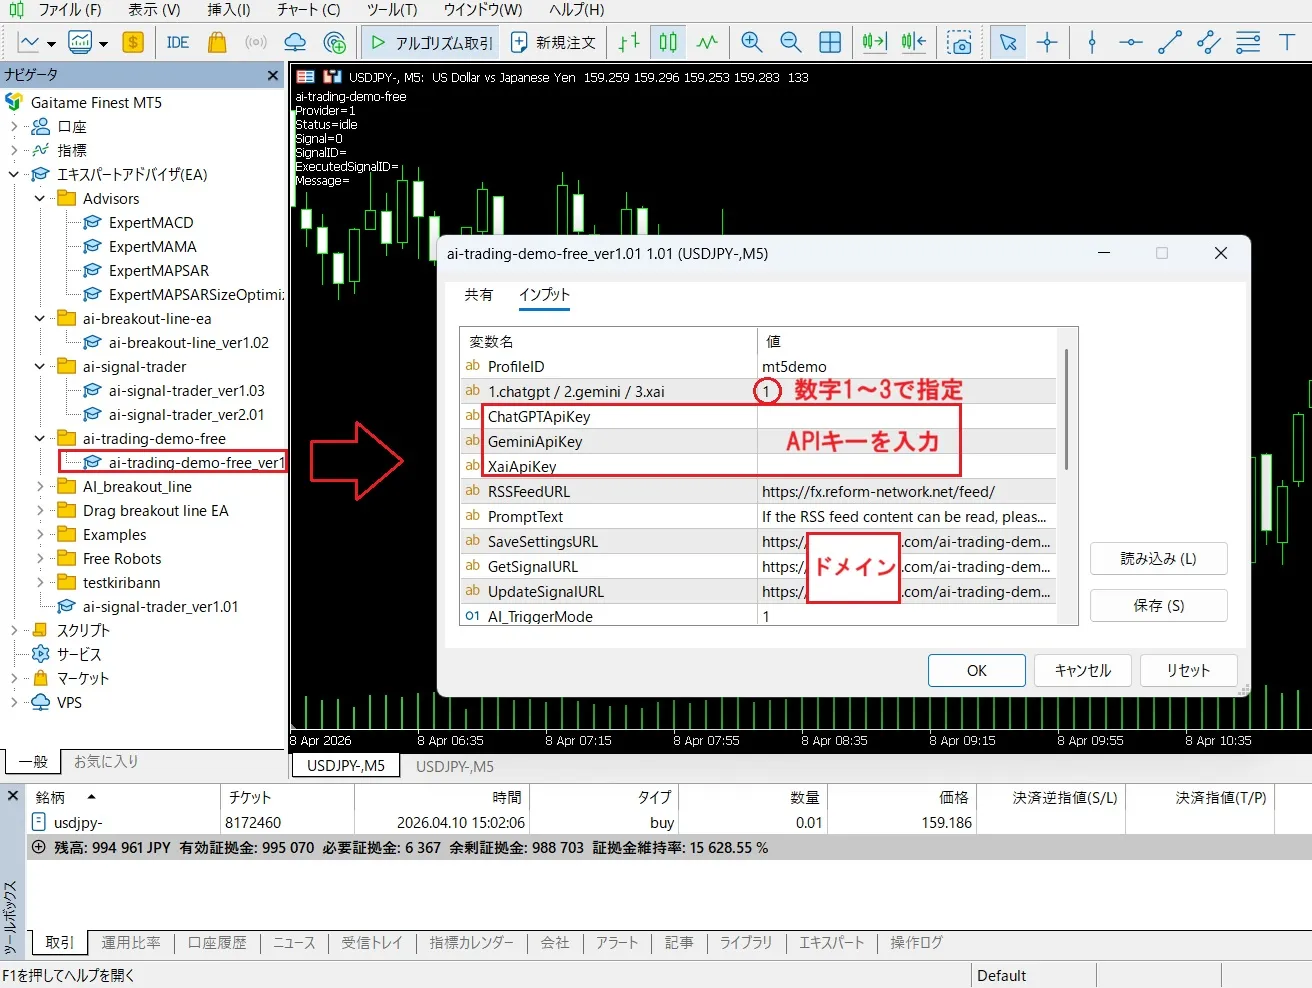
Task: Collapse the ai-signal-trader folder
Action: click(x=40, y=366)
